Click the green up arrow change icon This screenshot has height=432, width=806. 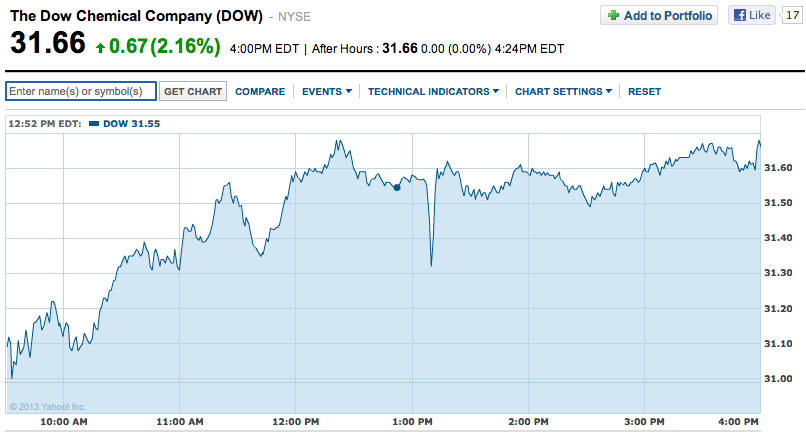[100, 48]
